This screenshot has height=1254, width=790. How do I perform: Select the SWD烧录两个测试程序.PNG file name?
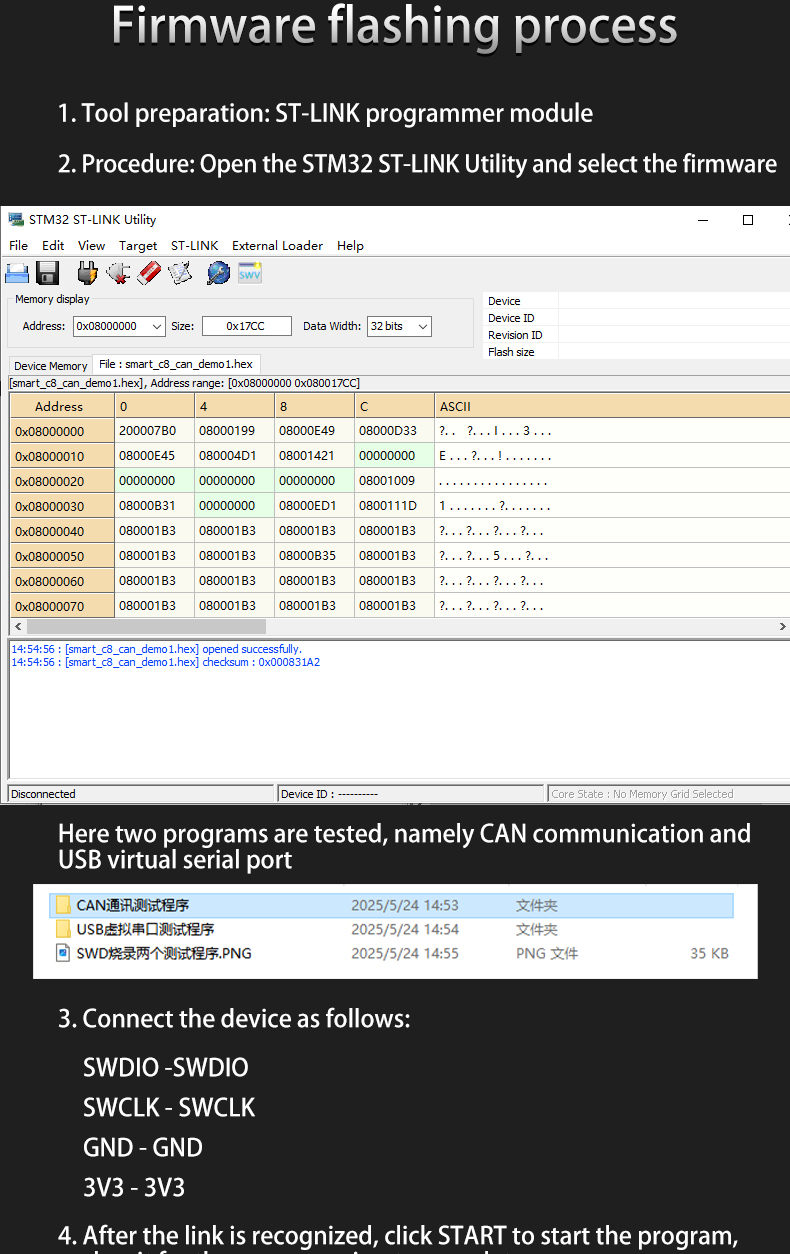coord(164,954)
